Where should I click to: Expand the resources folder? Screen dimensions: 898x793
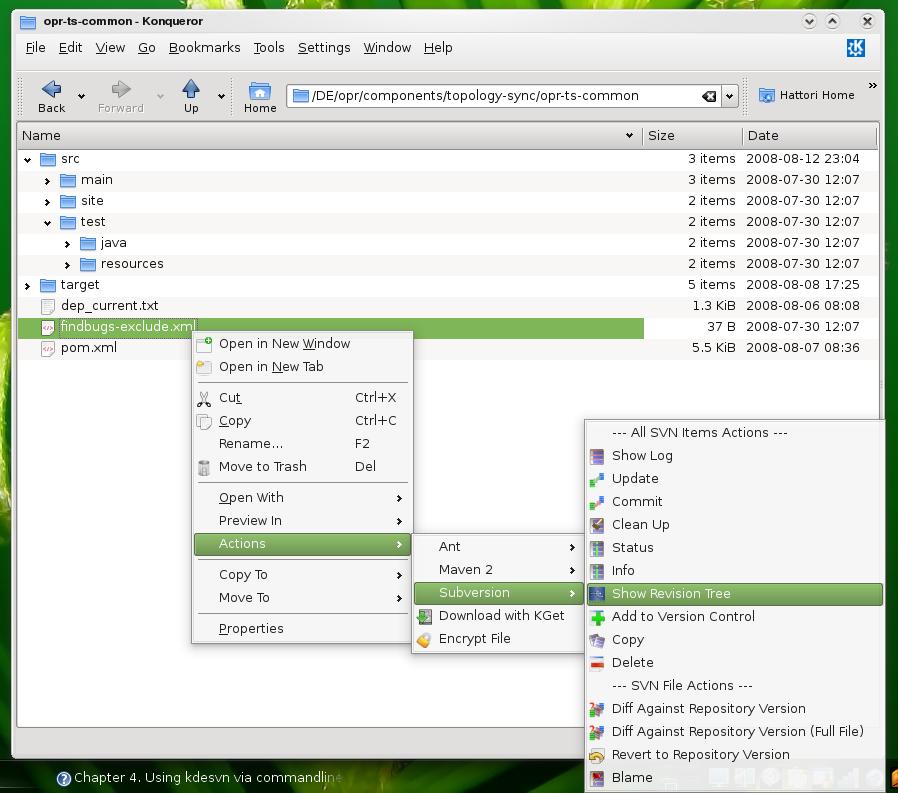[x=68, y=265]
